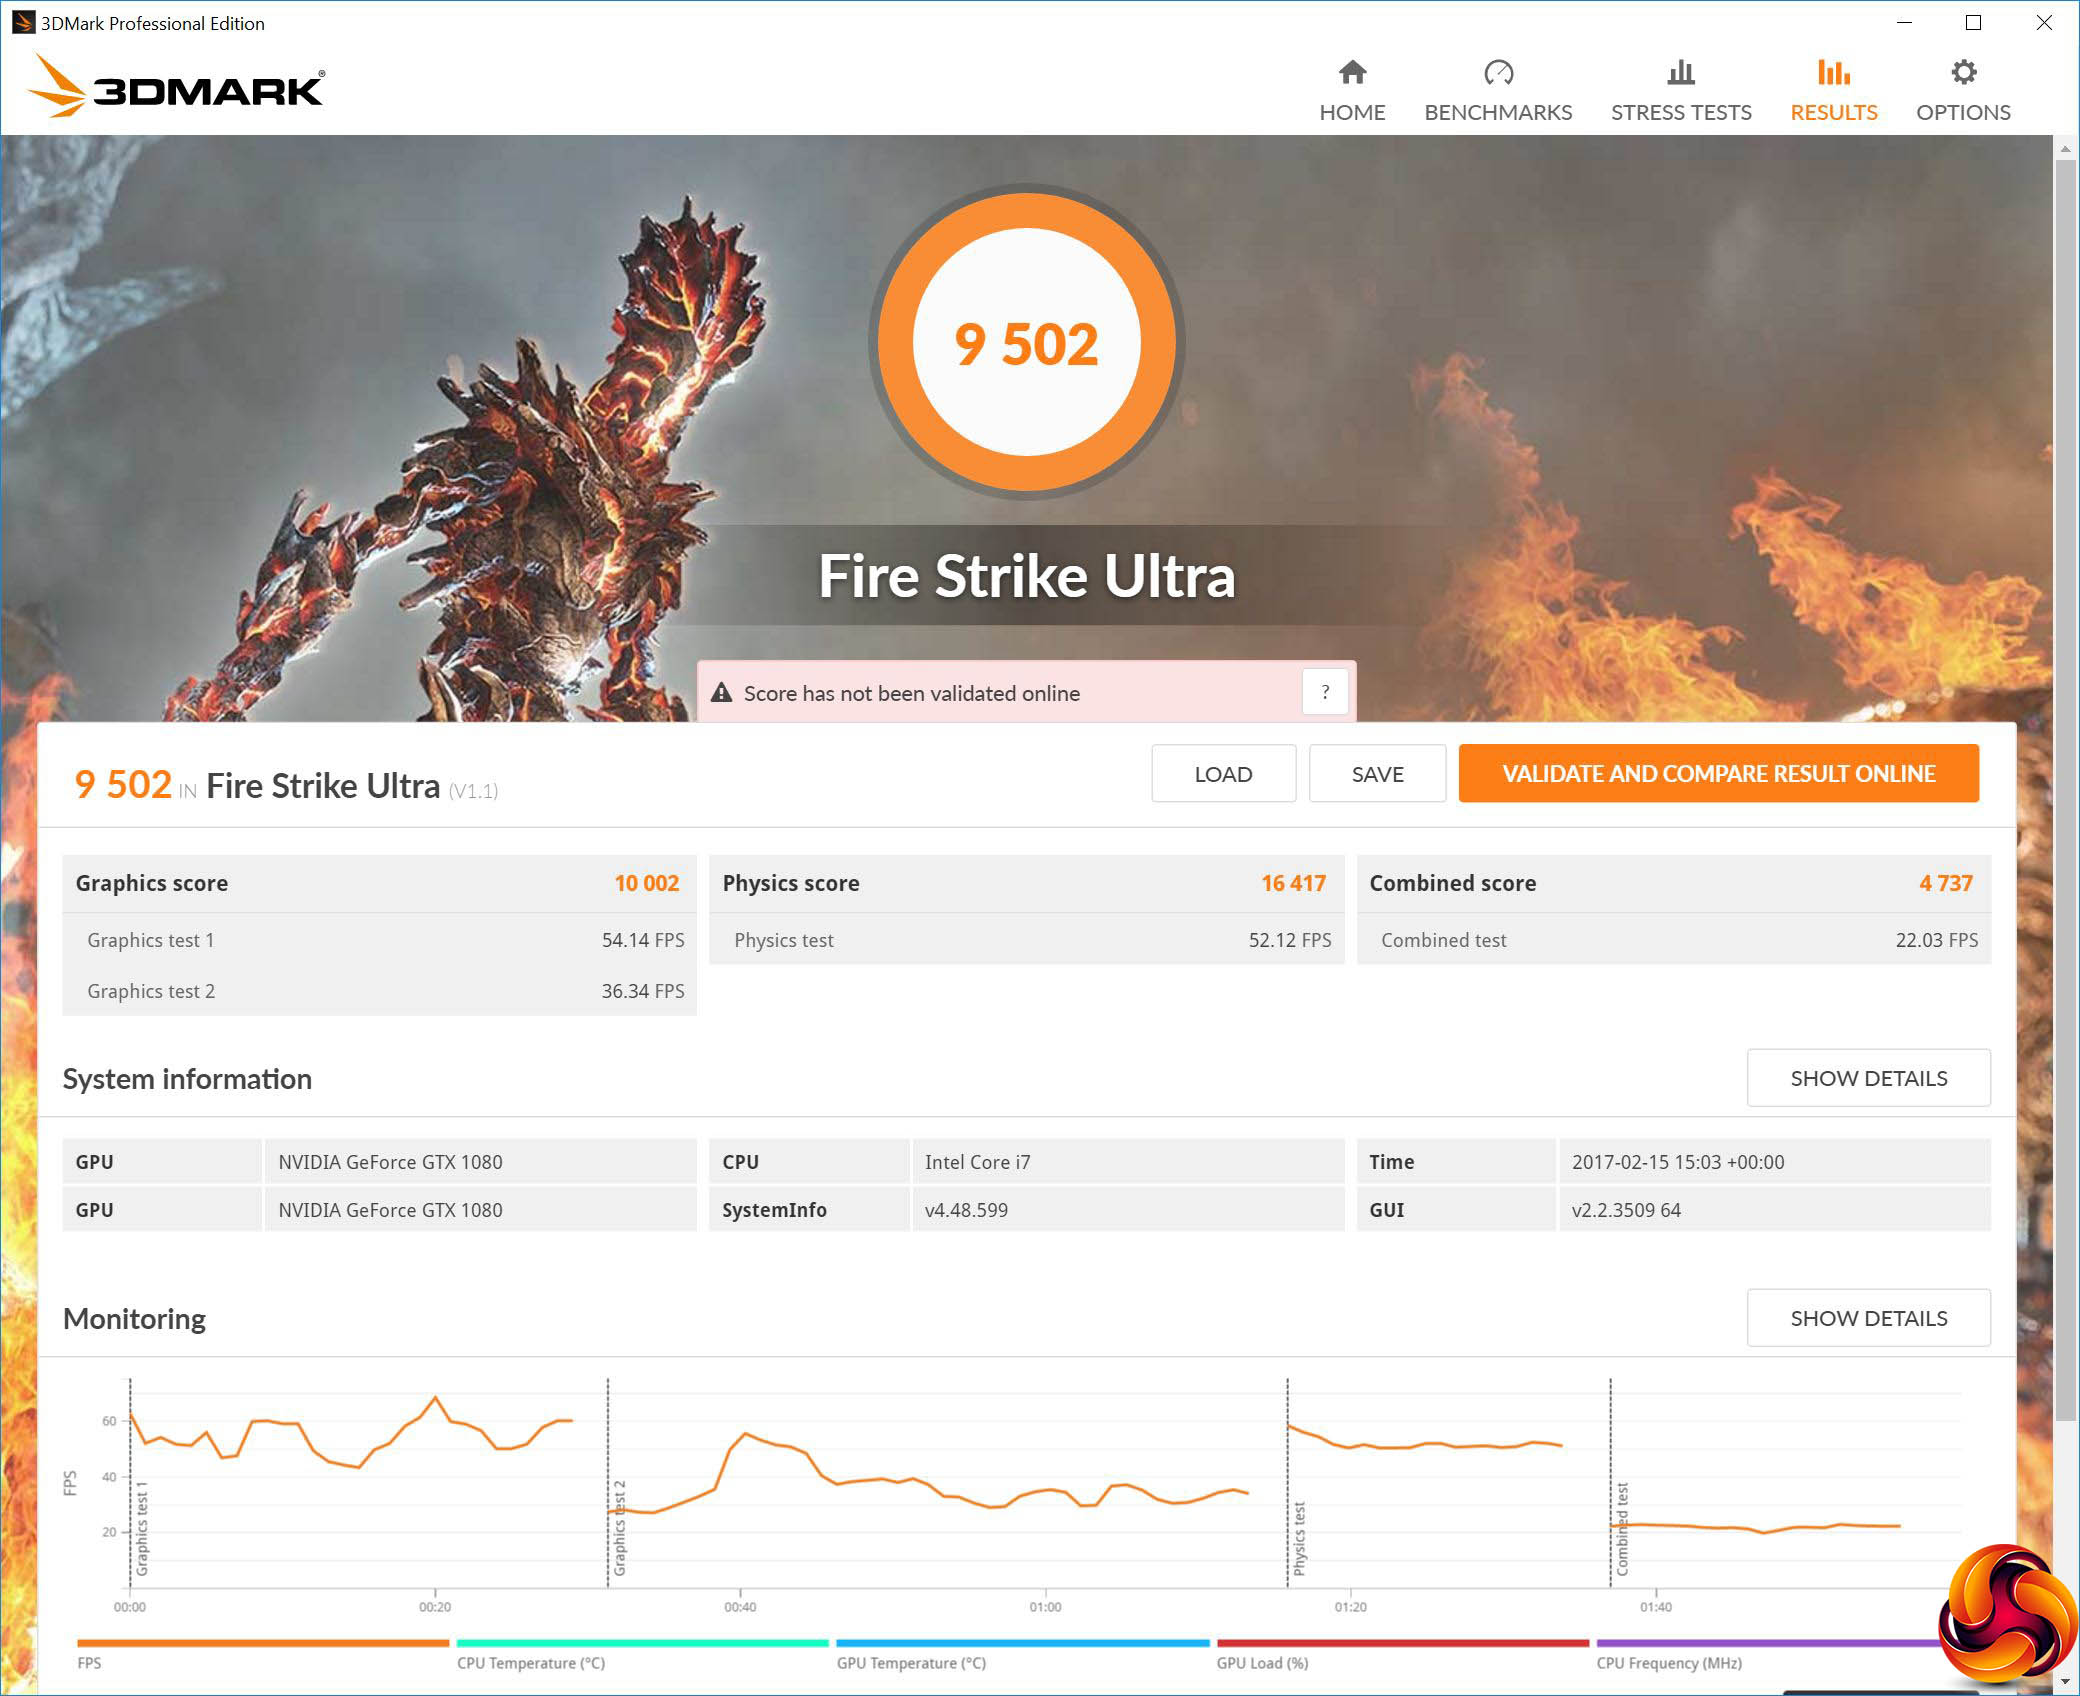The width and height of the screenshot is (2080, 1696).
Task: Click the Home house icon
Action: point(1352,72)
